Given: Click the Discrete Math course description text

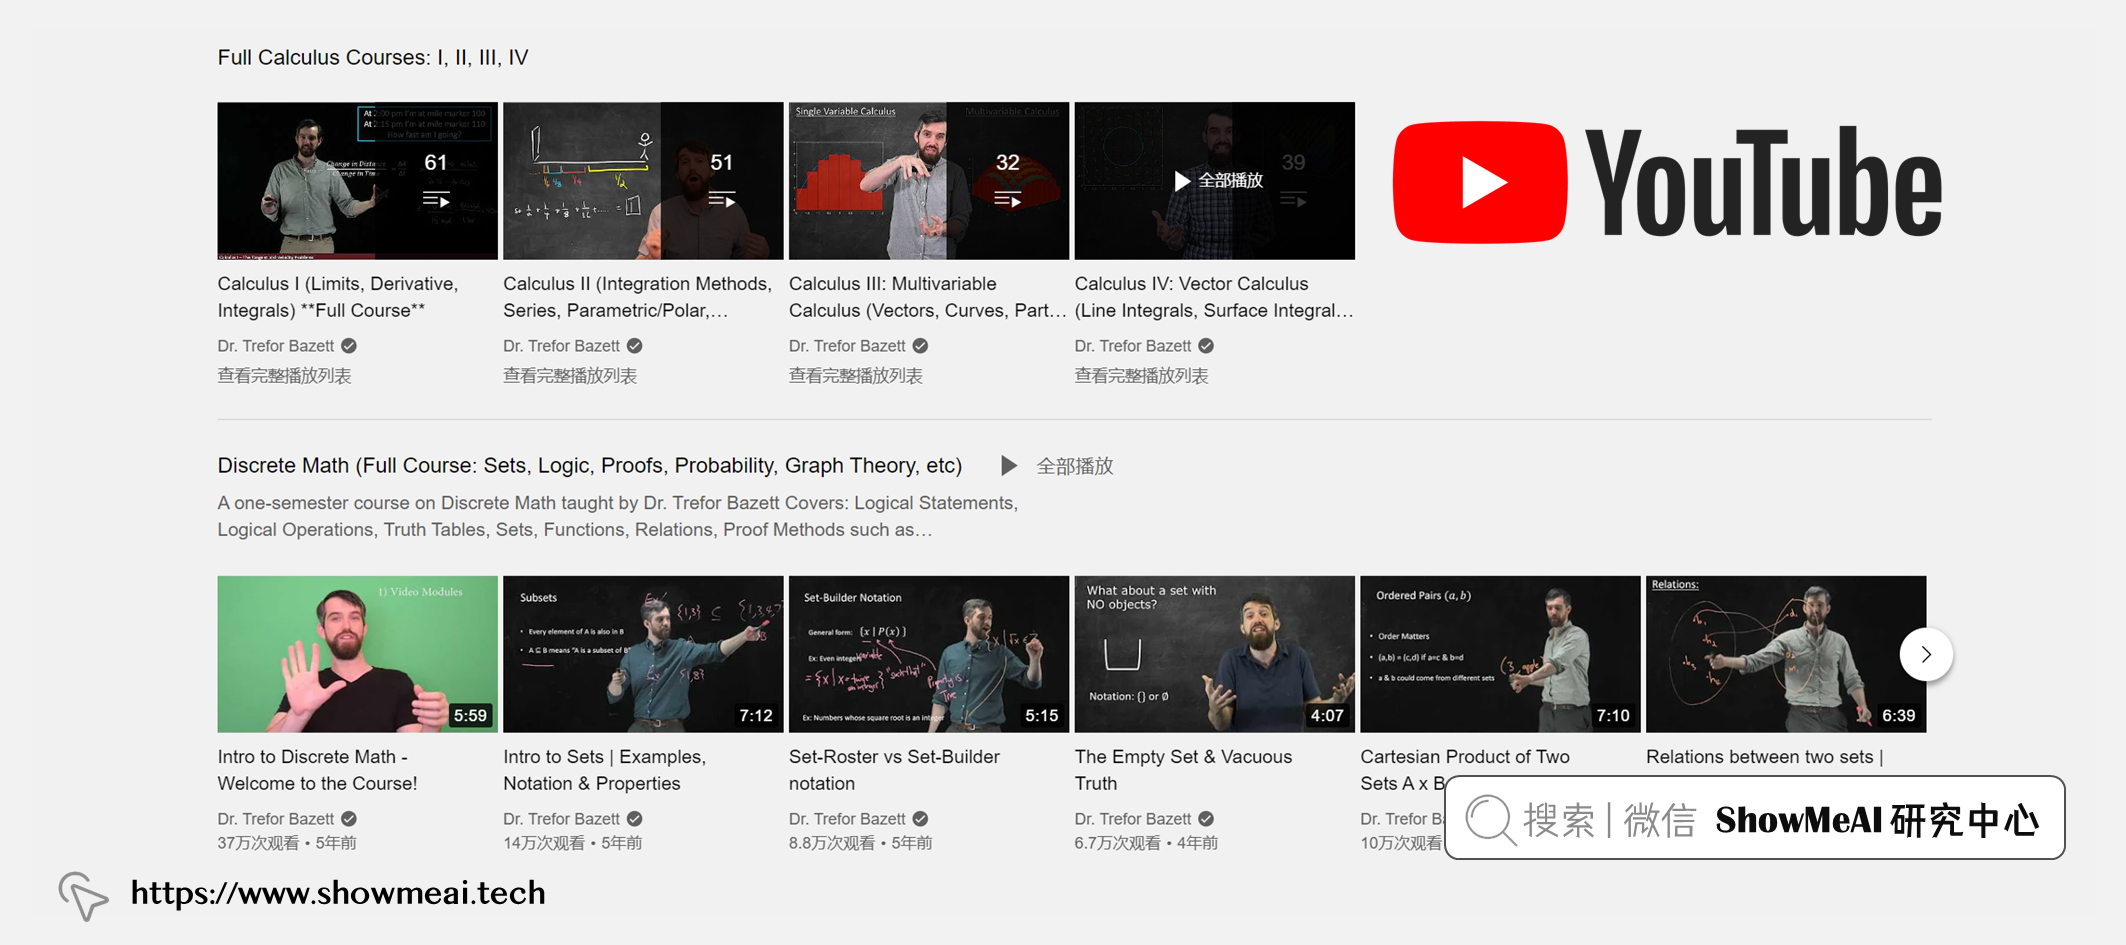Looking at the screenshot, I should click(x=618, y=516).
